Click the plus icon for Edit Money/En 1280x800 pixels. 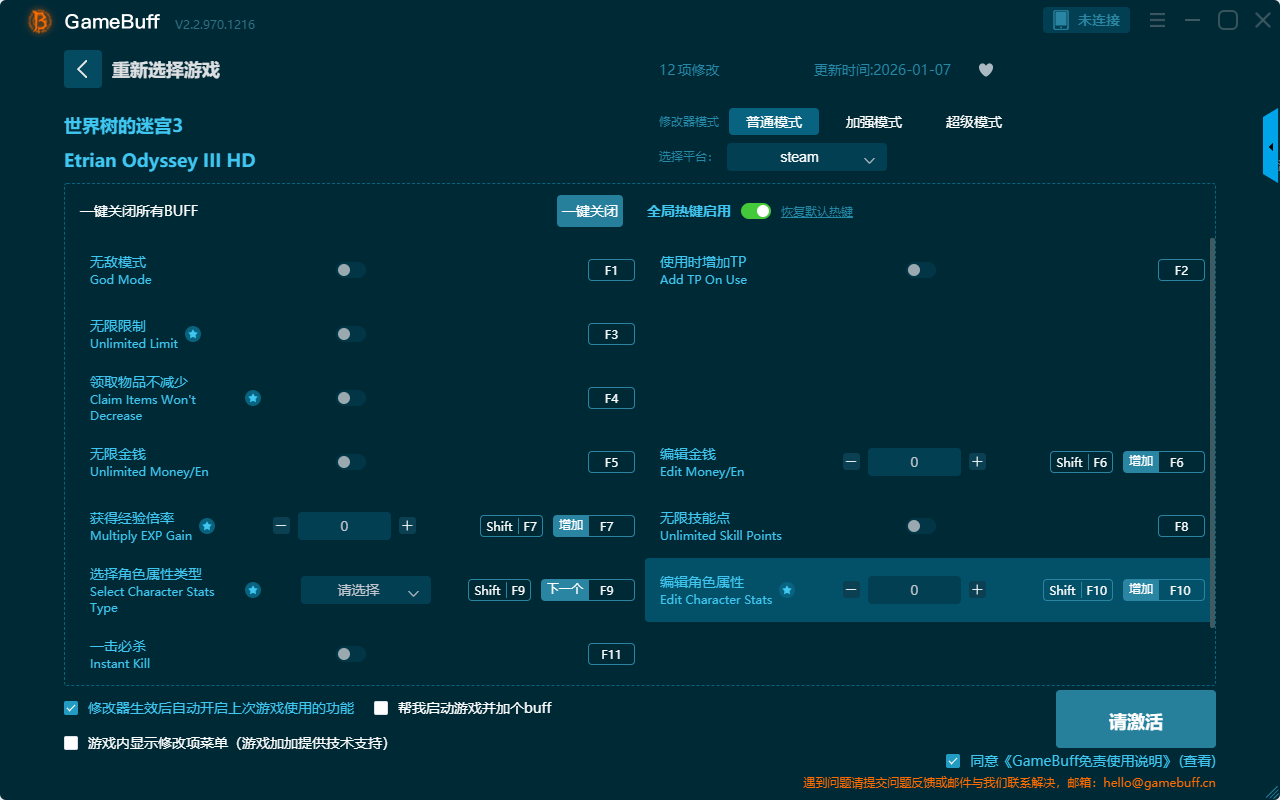tap(978, 462)
